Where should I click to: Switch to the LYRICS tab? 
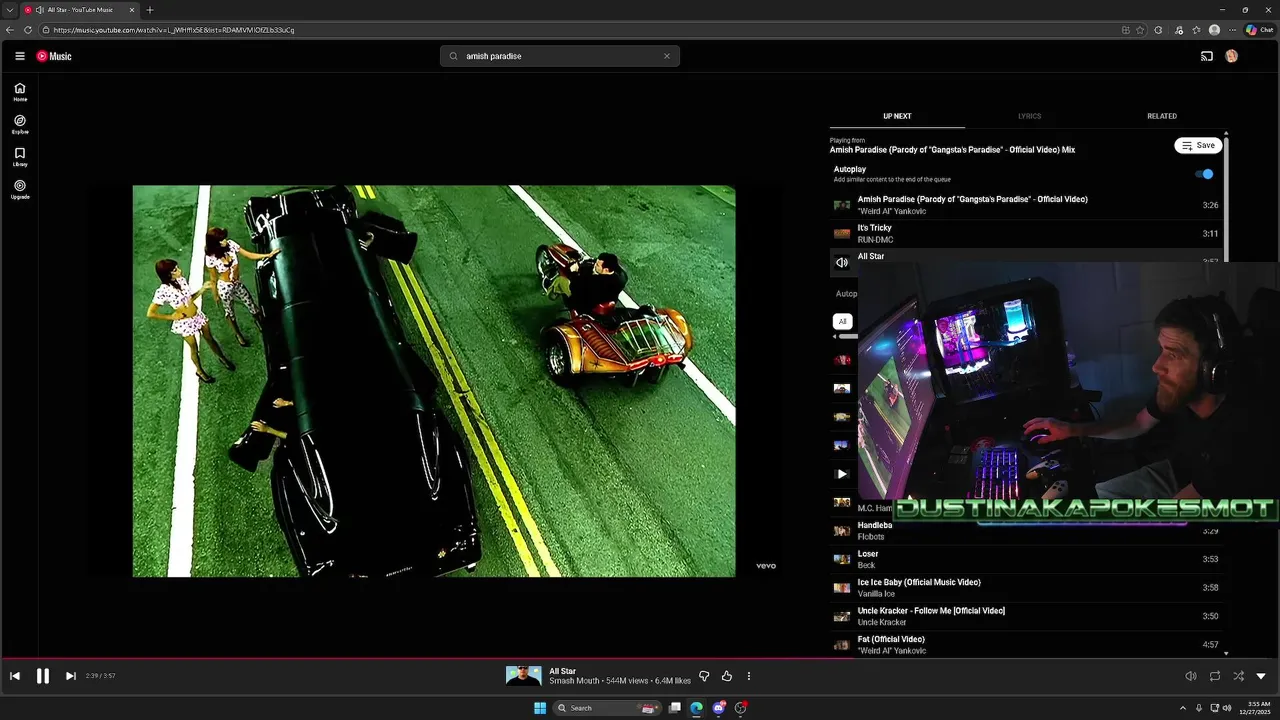(x=1029, y=116)
